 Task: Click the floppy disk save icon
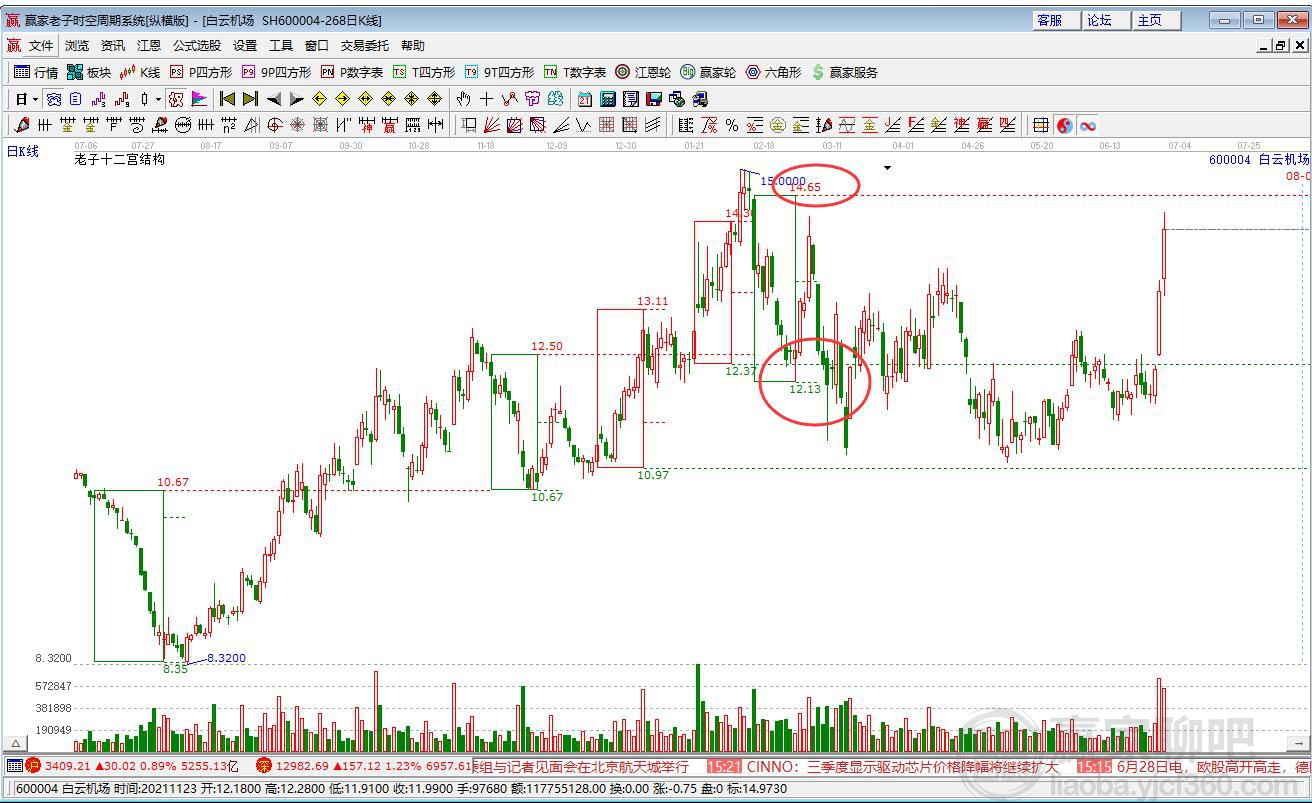[654, 99]
